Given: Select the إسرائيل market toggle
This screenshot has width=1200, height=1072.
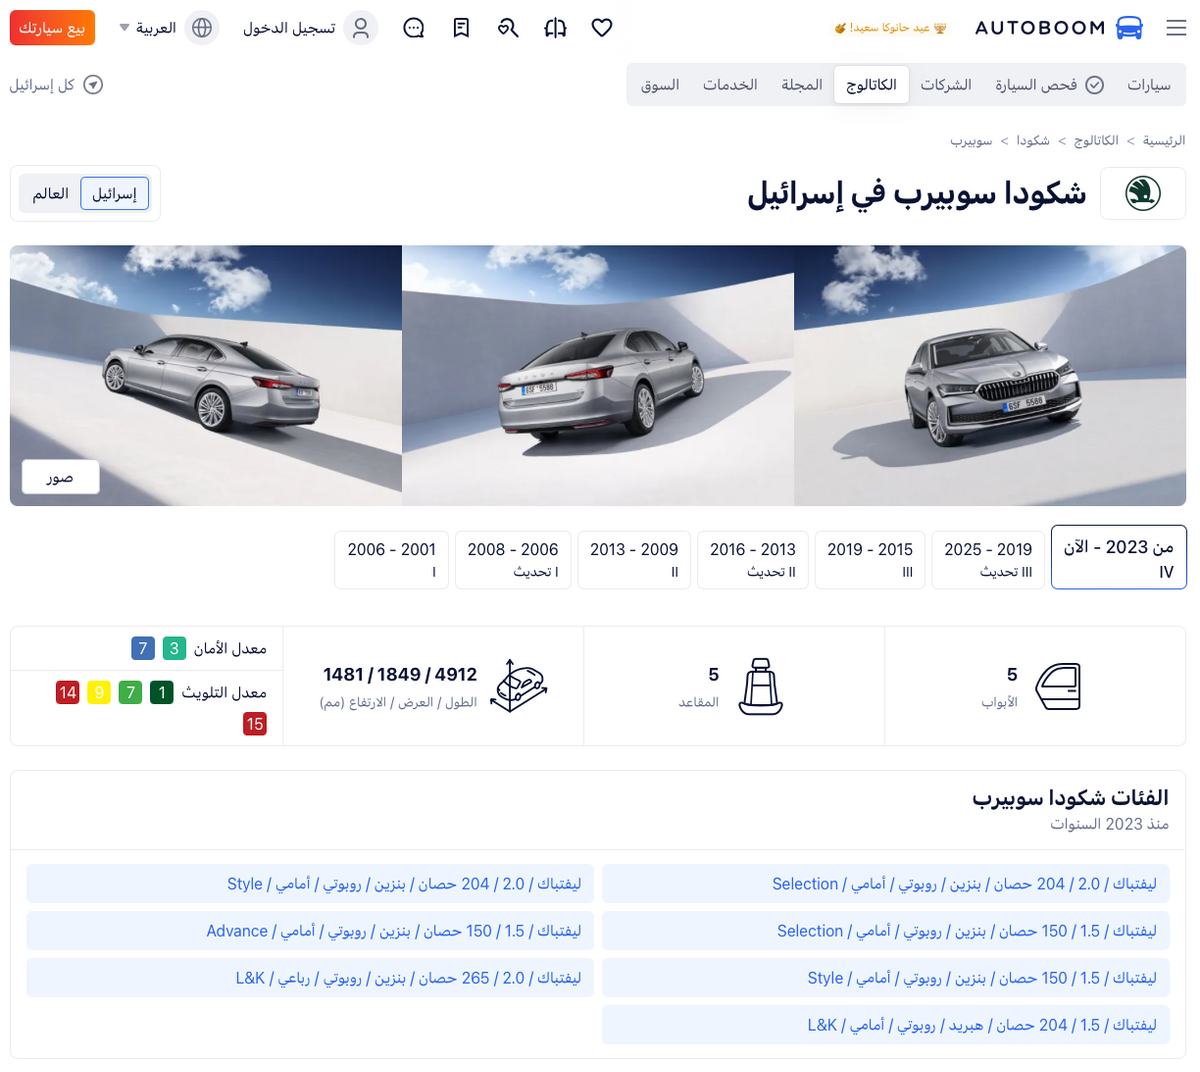Looking at the screenshot, I should [115, 194].
